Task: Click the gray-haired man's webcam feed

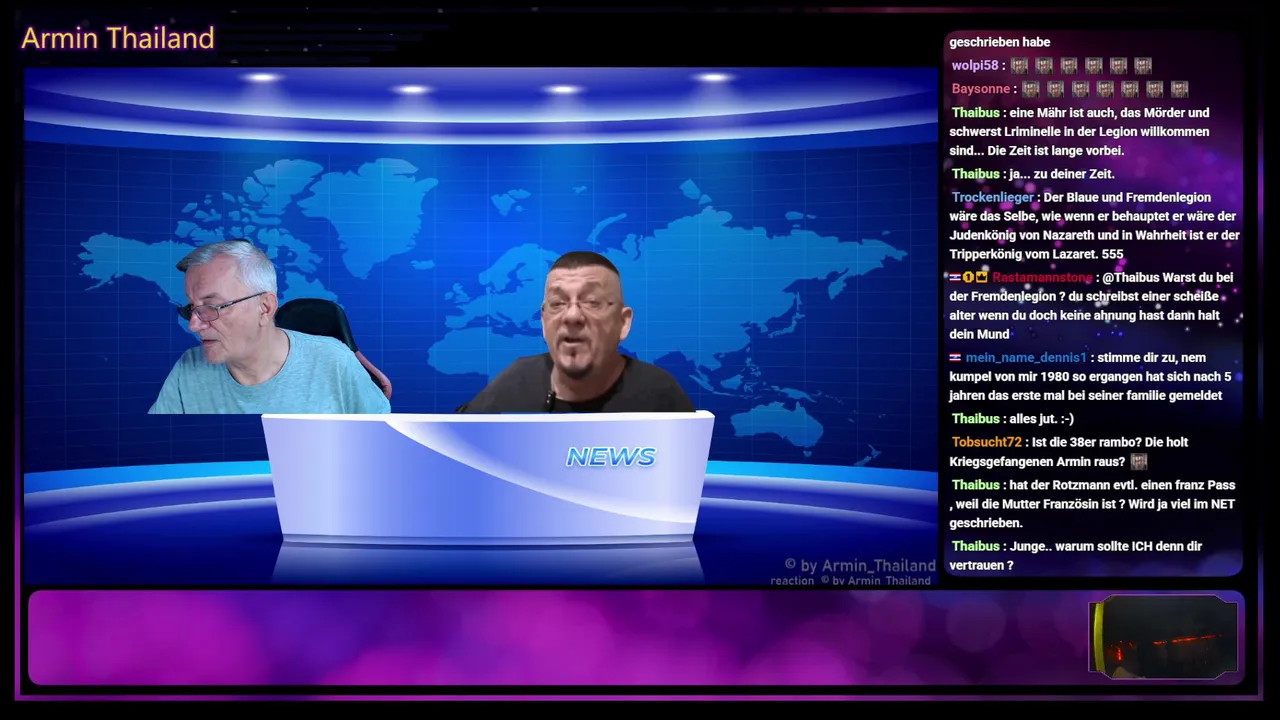Action: 268,327
